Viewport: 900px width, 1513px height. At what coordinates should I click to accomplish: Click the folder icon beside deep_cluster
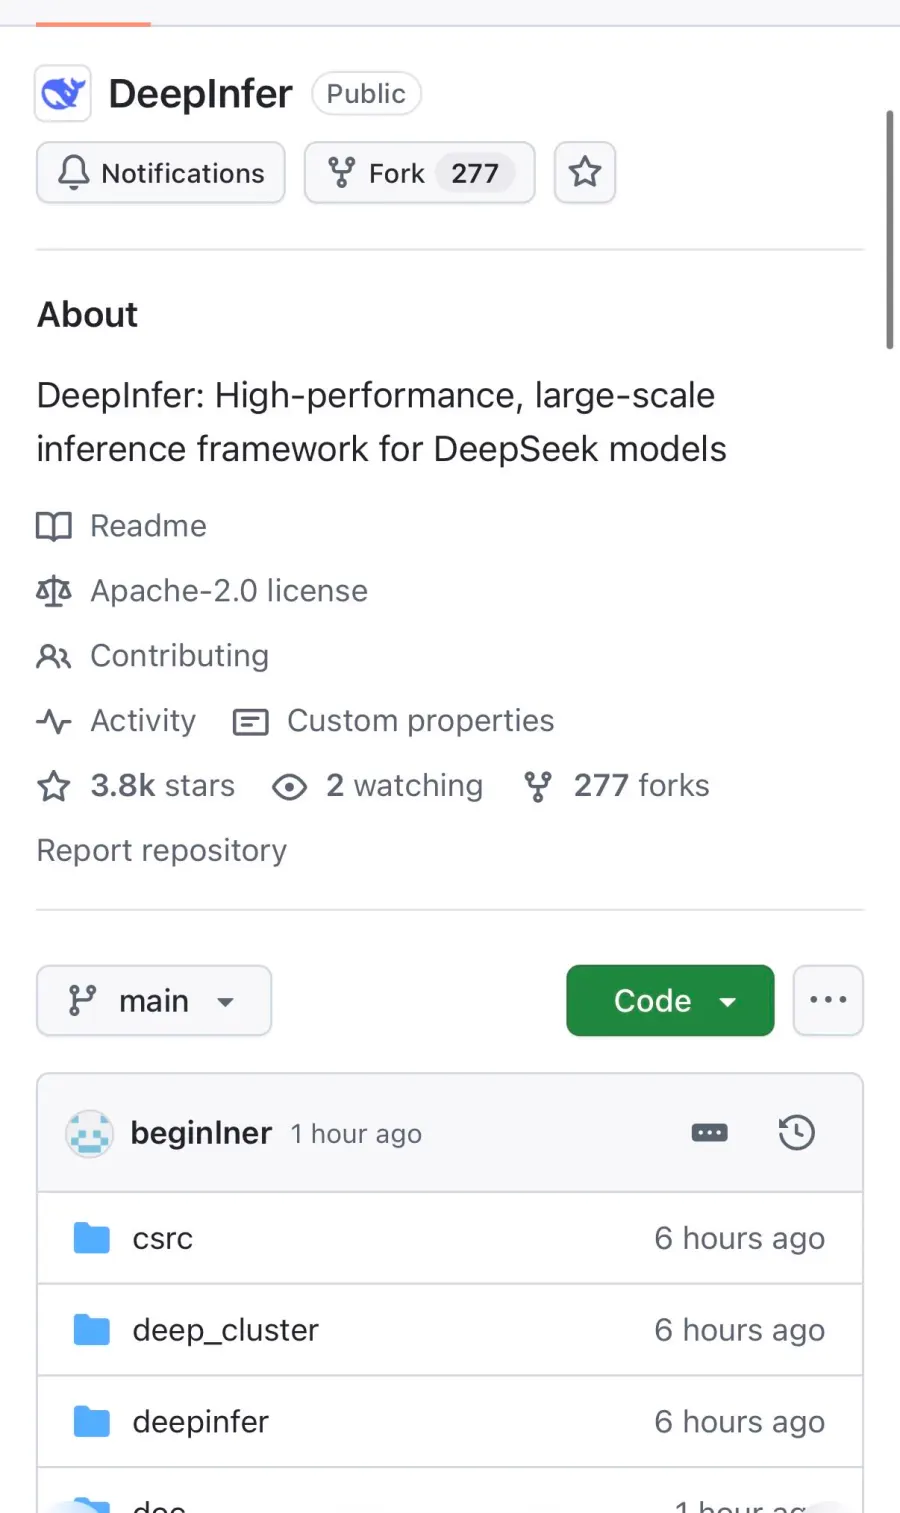[x=92, y=1330]
